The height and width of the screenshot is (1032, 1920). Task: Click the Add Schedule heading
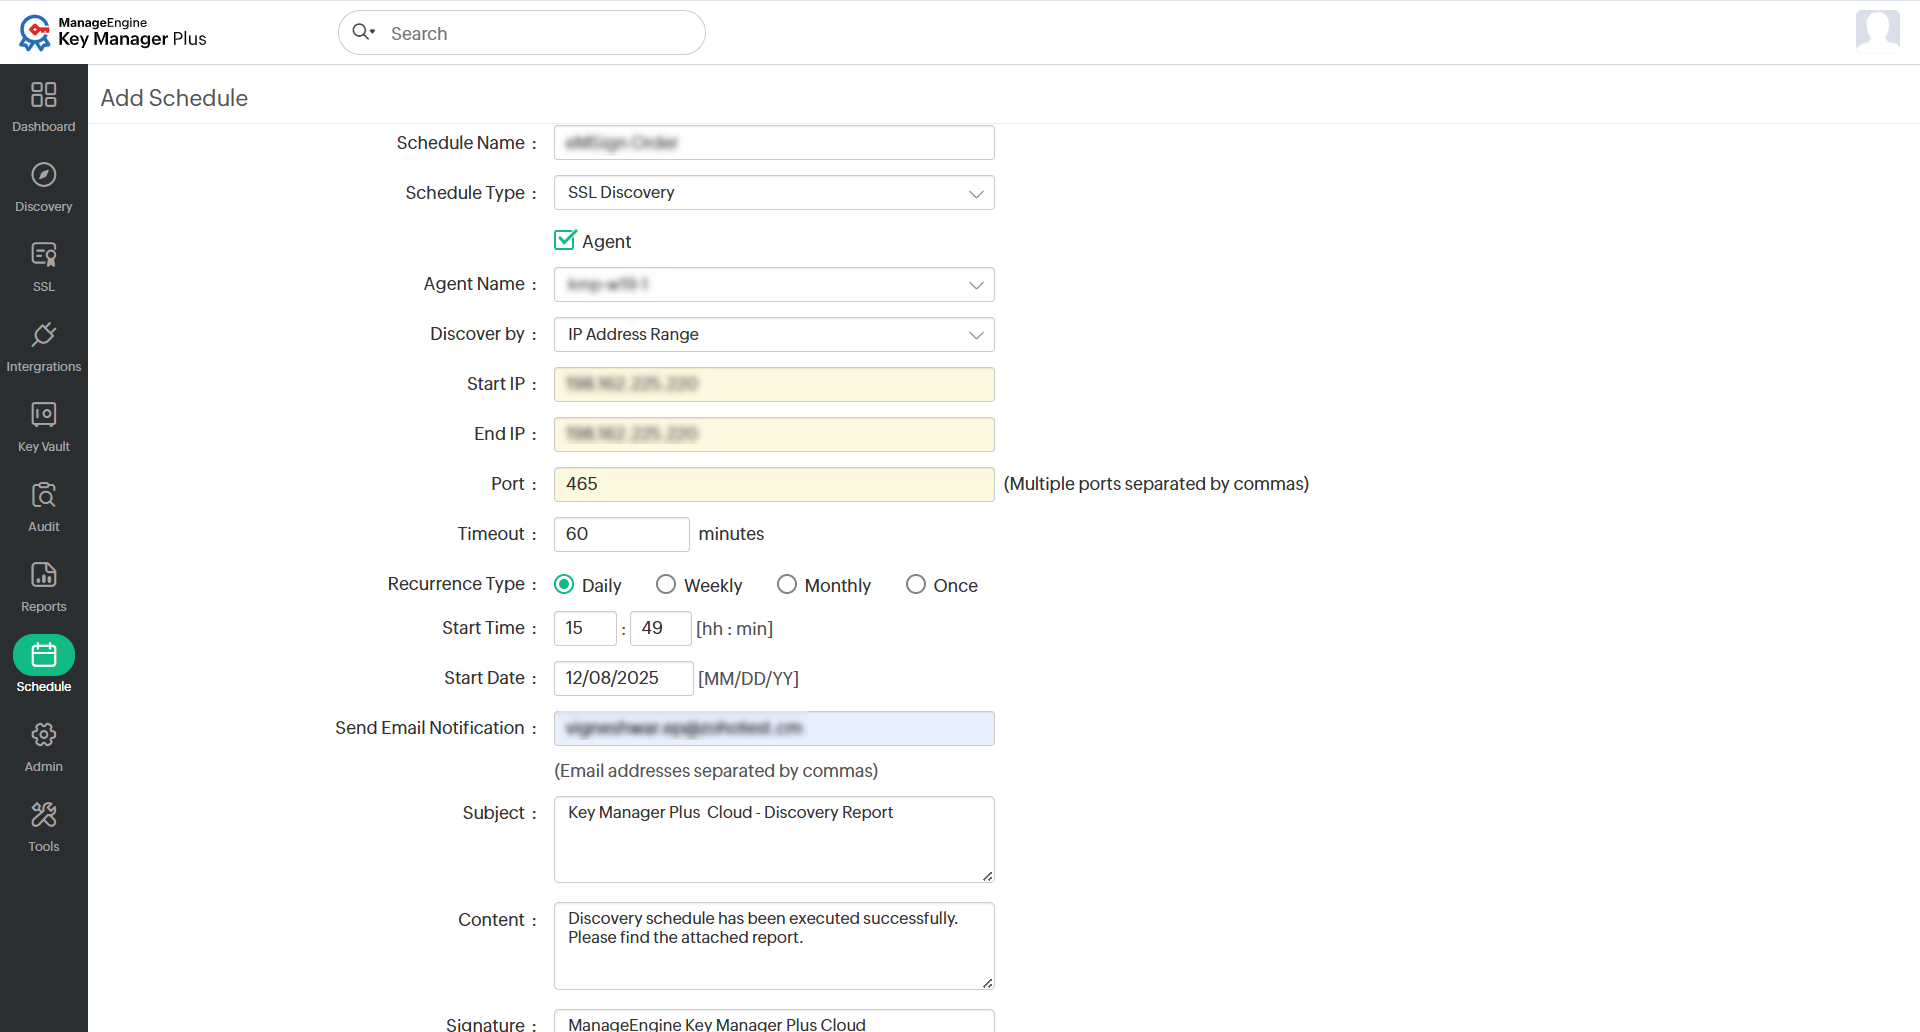(x=174, y=98)
